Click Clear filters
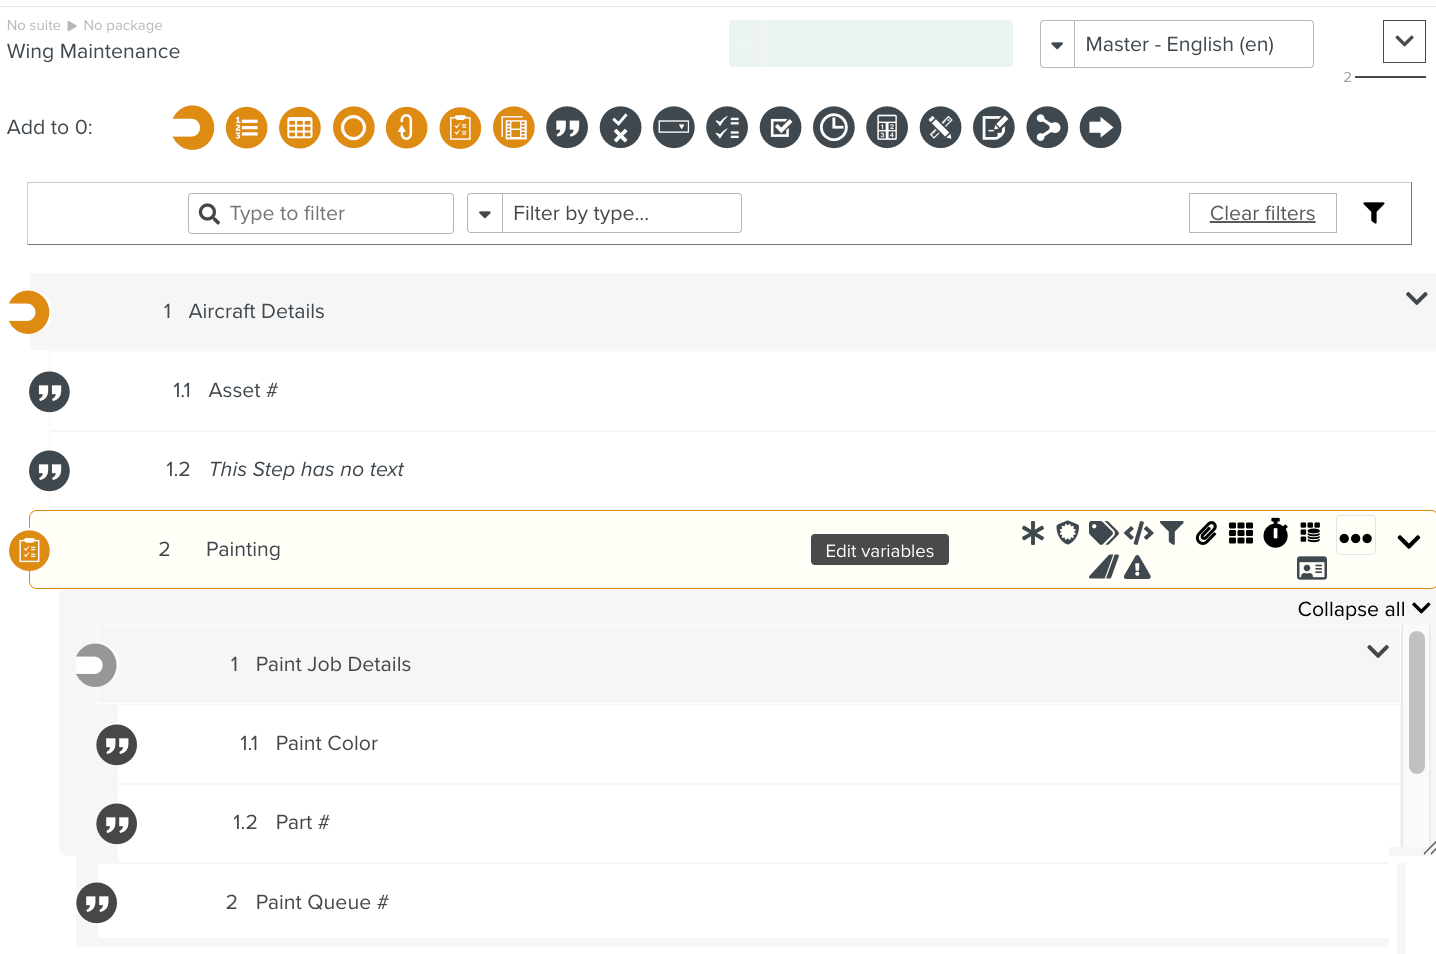 (1263, 213)
